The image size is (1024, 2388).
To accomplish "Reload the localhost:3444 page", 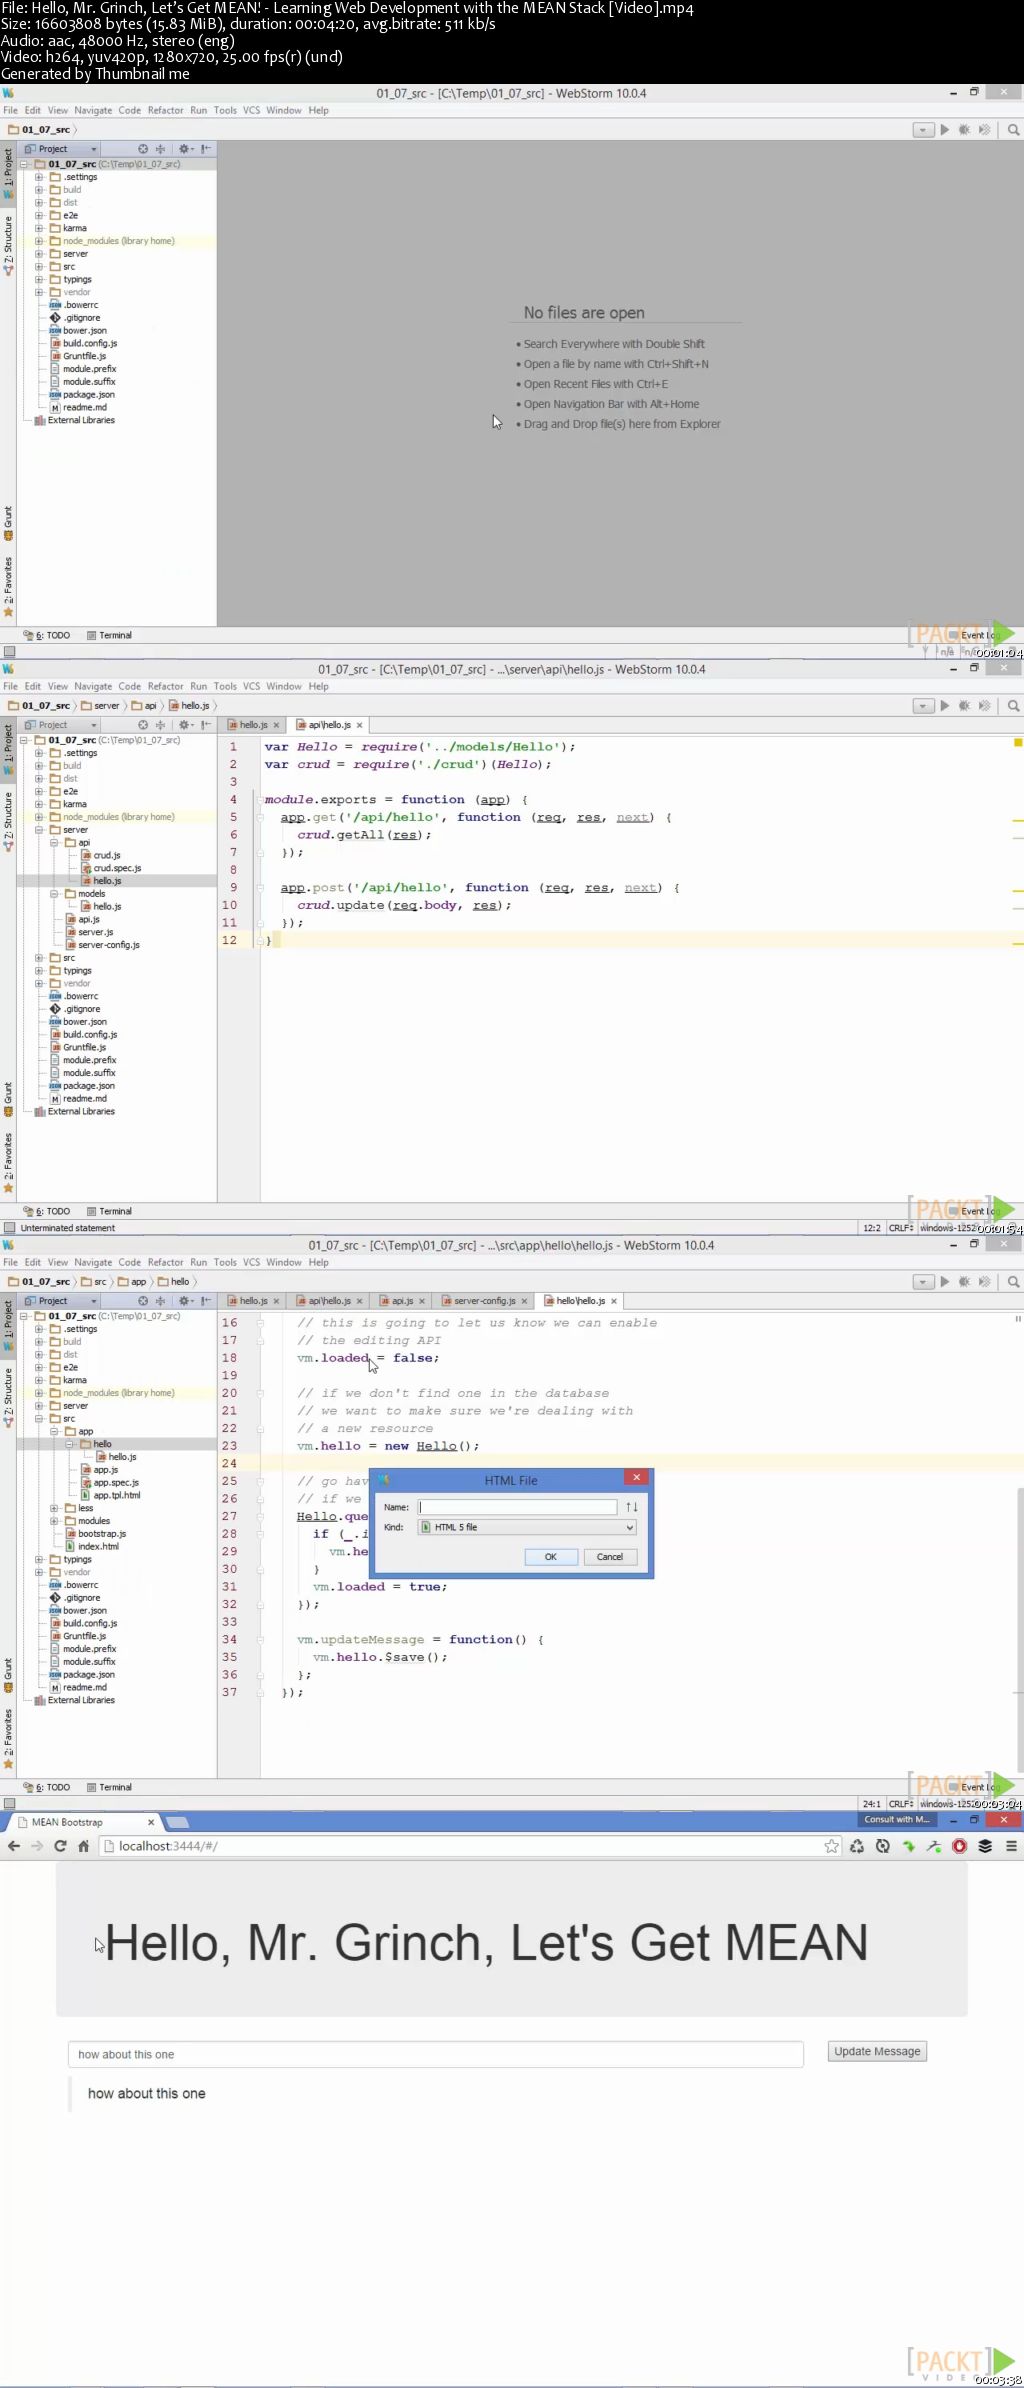I will (60, 1846).
